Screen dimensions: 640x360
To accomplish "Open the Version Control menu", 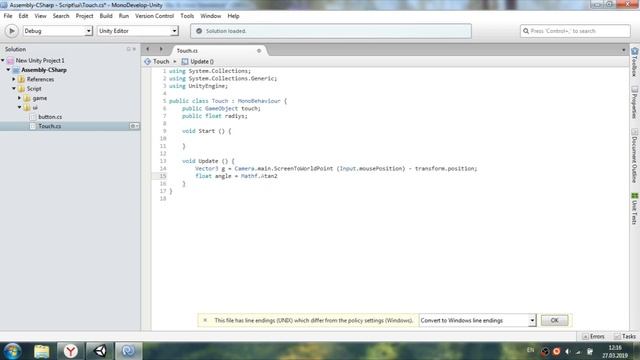I will click(154, 16).
